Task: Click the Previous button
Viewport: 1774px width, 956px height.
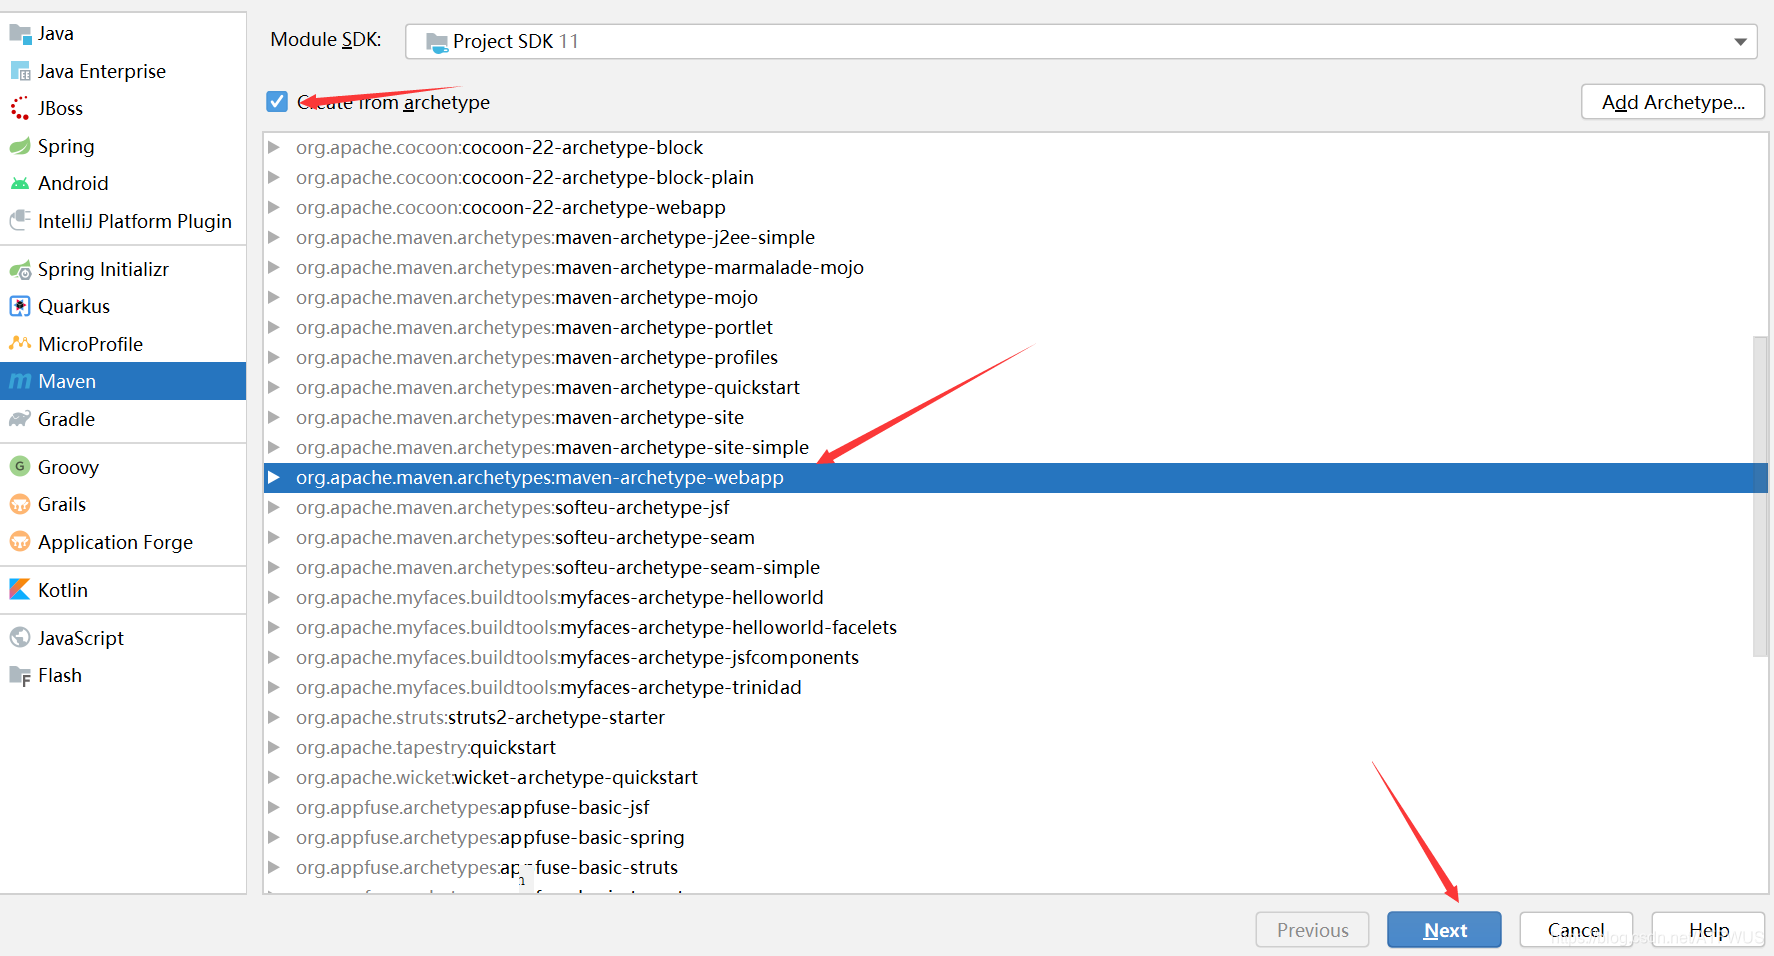Action: [x=1312, y=930]
